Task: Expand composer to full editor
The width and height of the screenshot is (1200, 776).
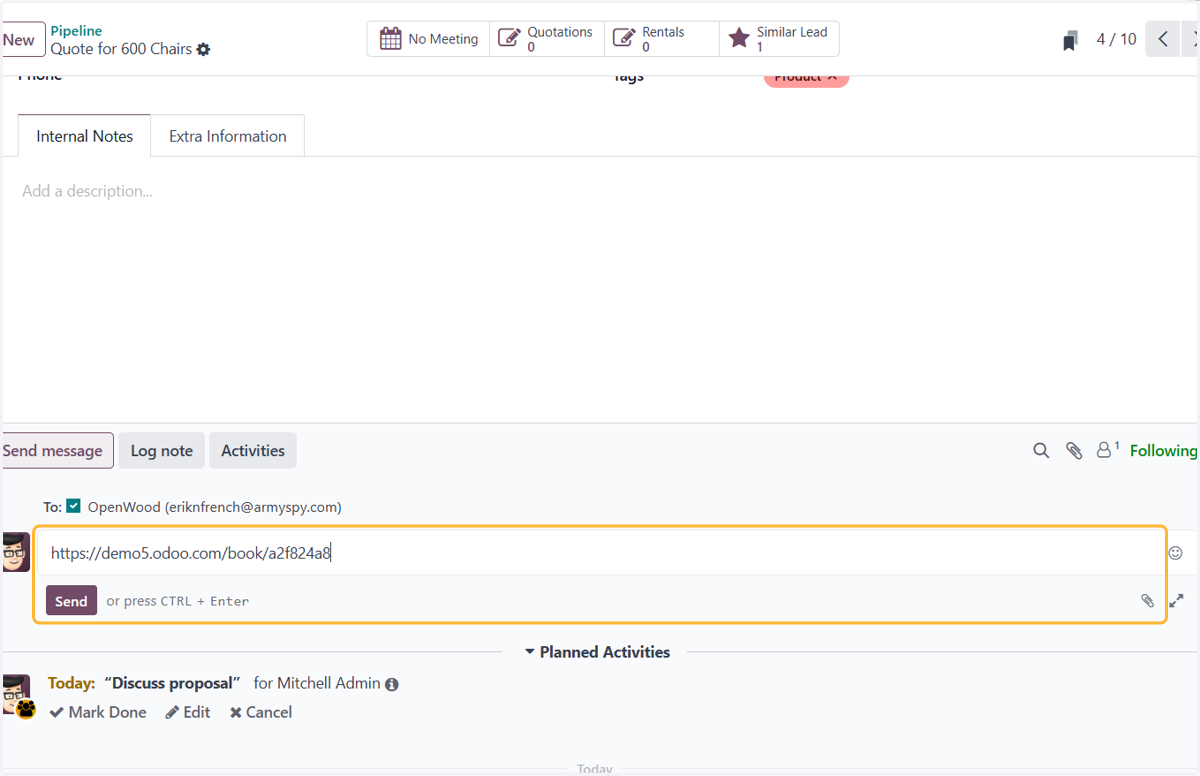Action: 1177,601
